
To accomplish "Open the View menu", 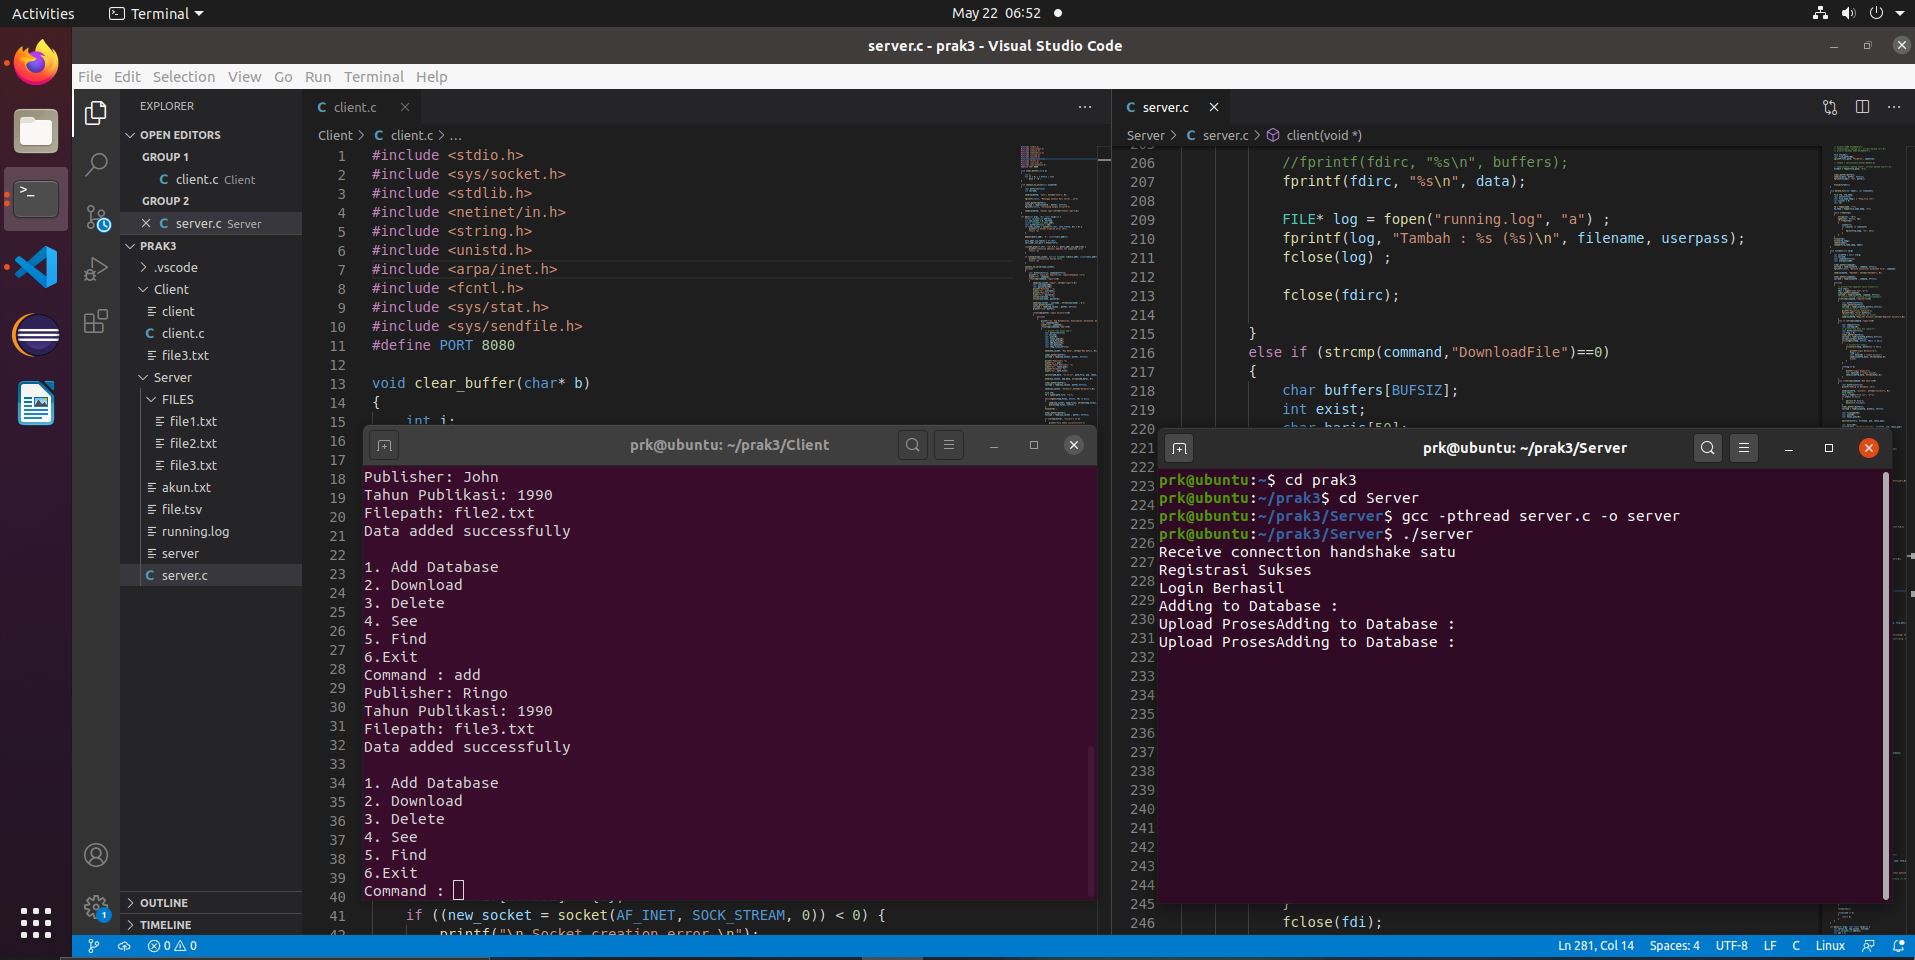I will (x=244, y=76).
